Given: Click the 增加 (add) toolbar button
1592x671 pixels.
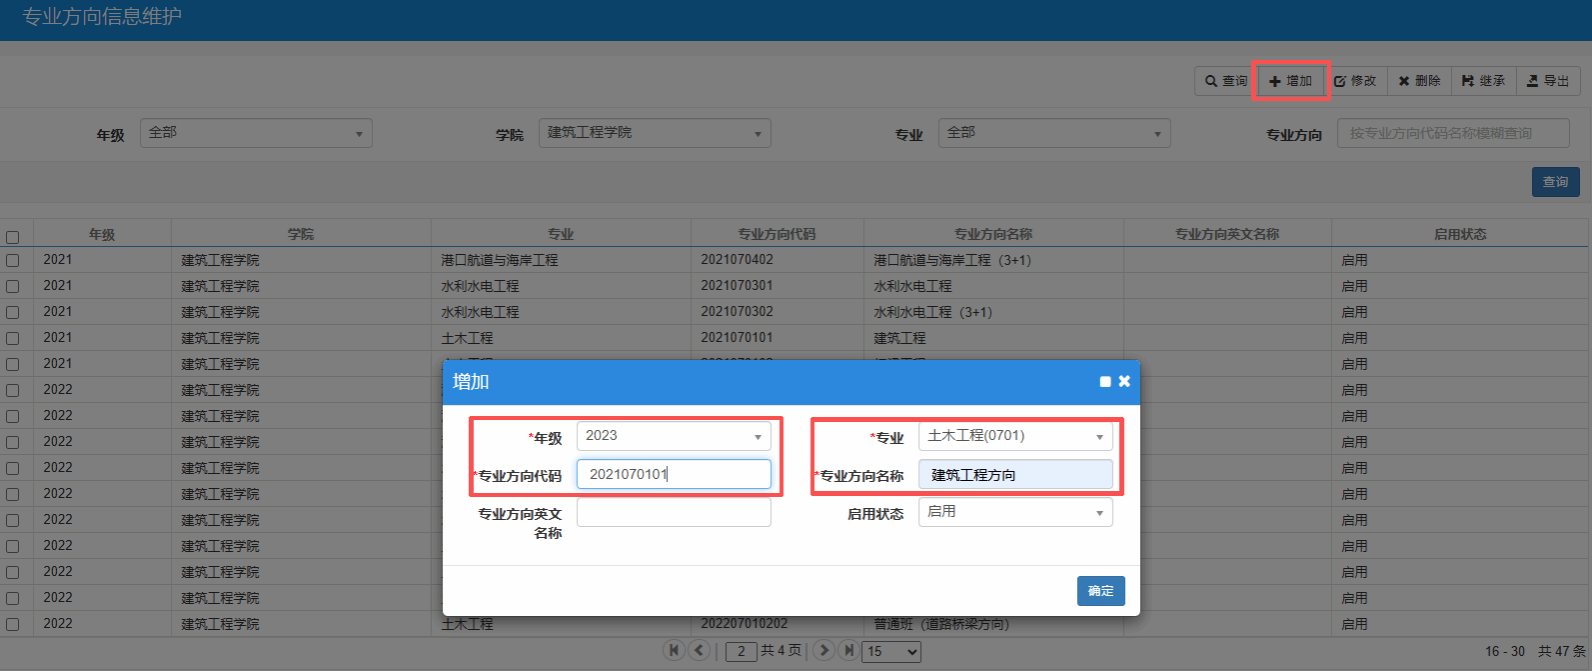Looking at the screenshot, I should tap(1290, 81).
